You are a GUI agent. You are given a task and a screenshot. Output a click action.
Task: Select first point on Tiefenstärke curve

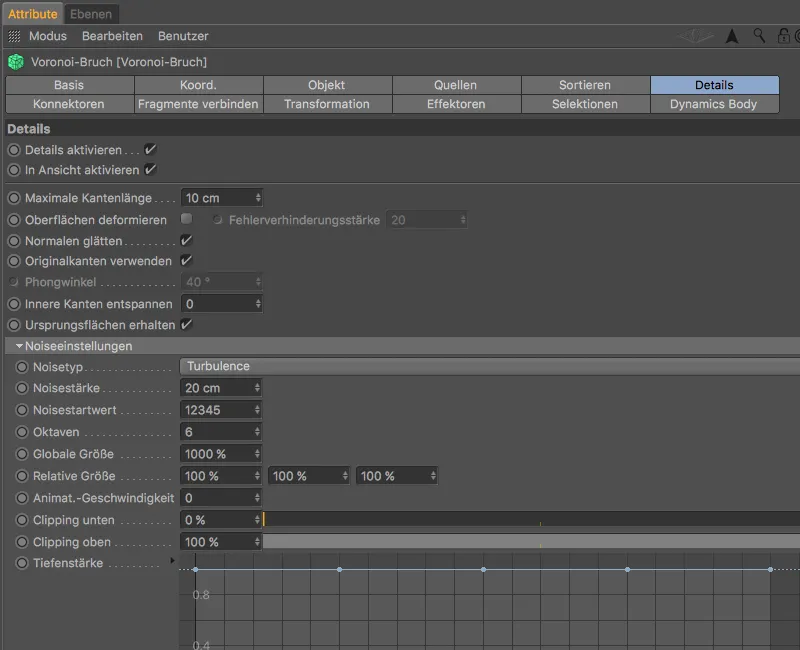click(195, 569)
